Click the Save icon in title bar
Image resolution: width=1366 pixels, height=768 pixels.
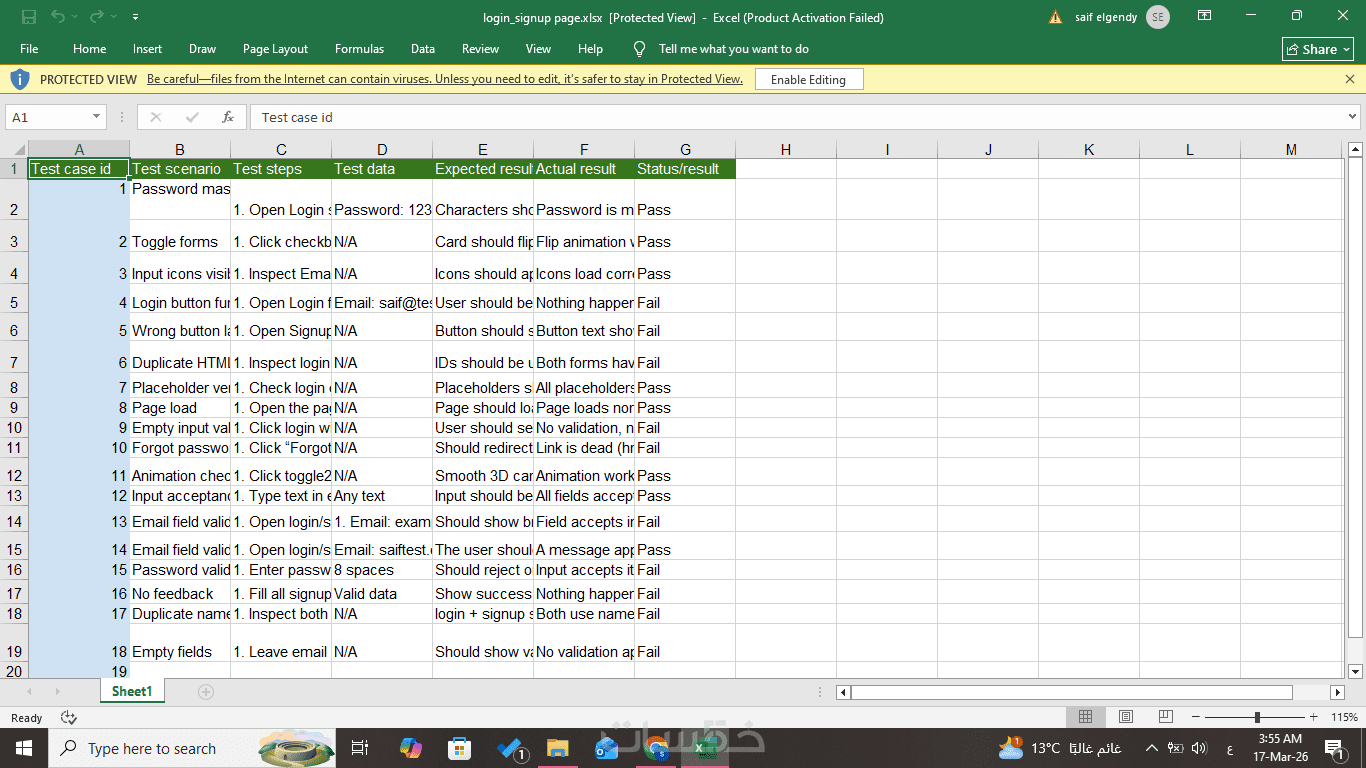pos(29,16)
